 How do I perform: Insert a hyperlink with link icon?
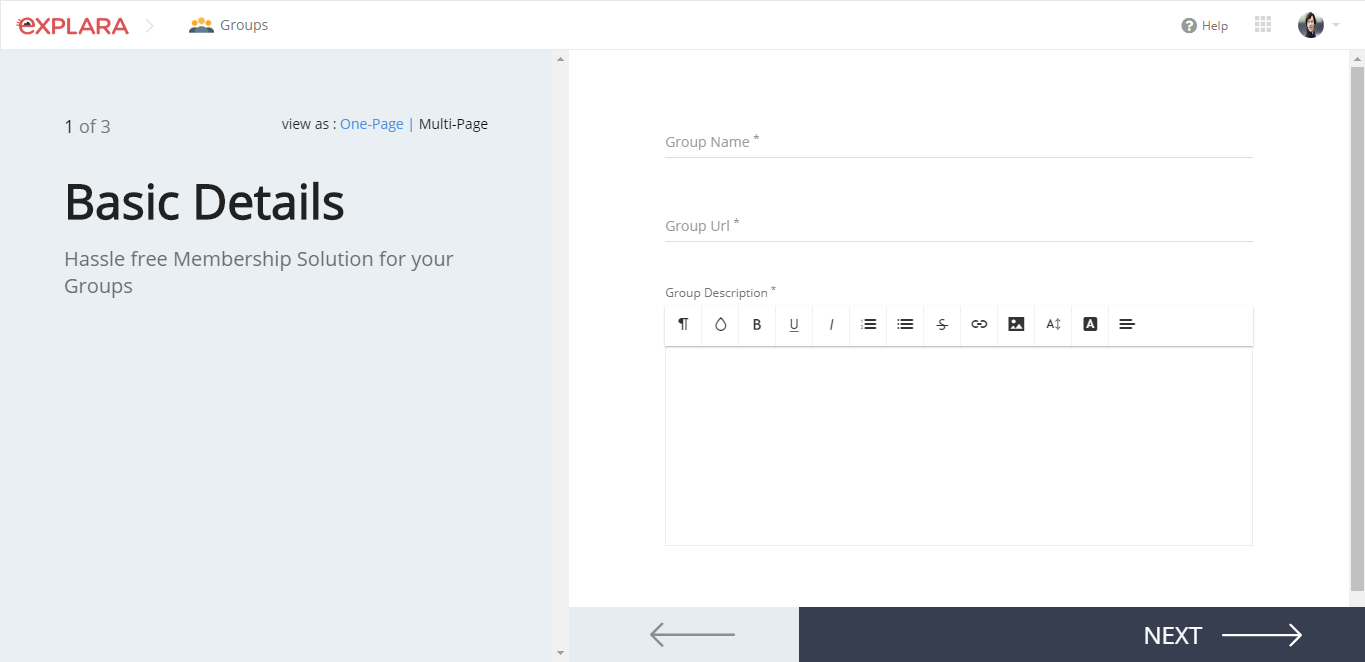pos(979,324)
